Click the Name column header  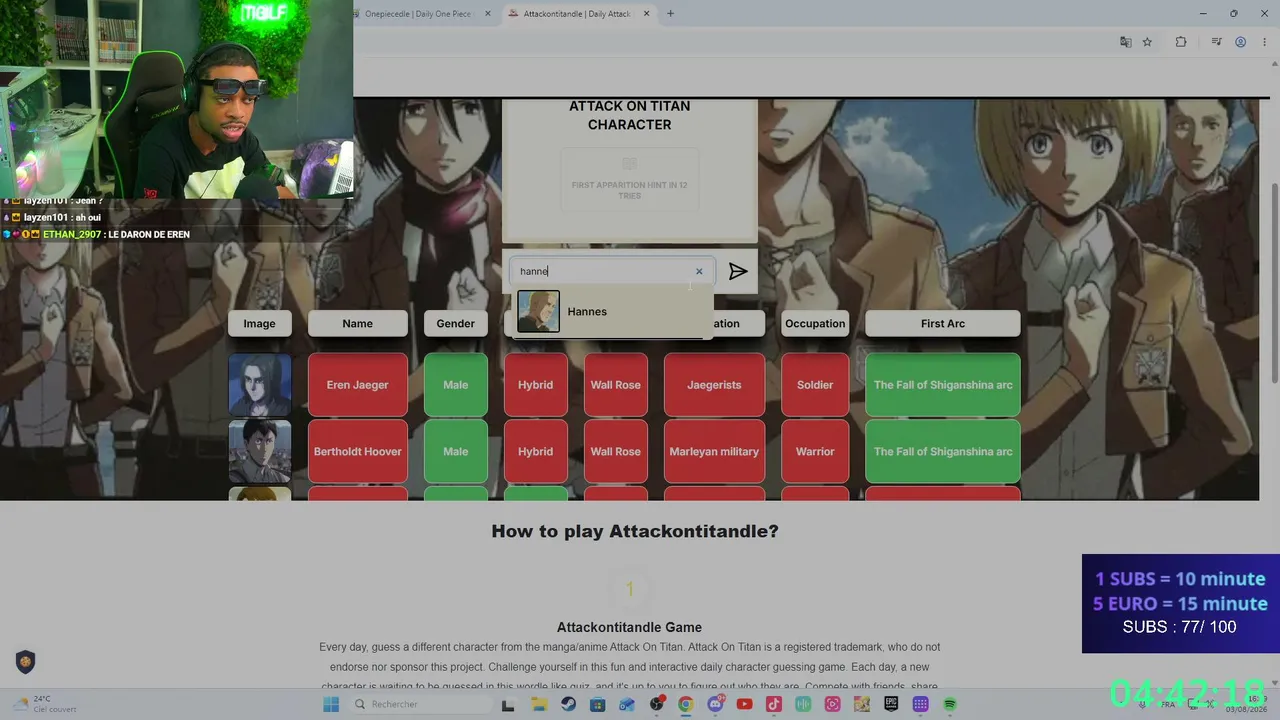pyautogui.click(x=357, y=323)
